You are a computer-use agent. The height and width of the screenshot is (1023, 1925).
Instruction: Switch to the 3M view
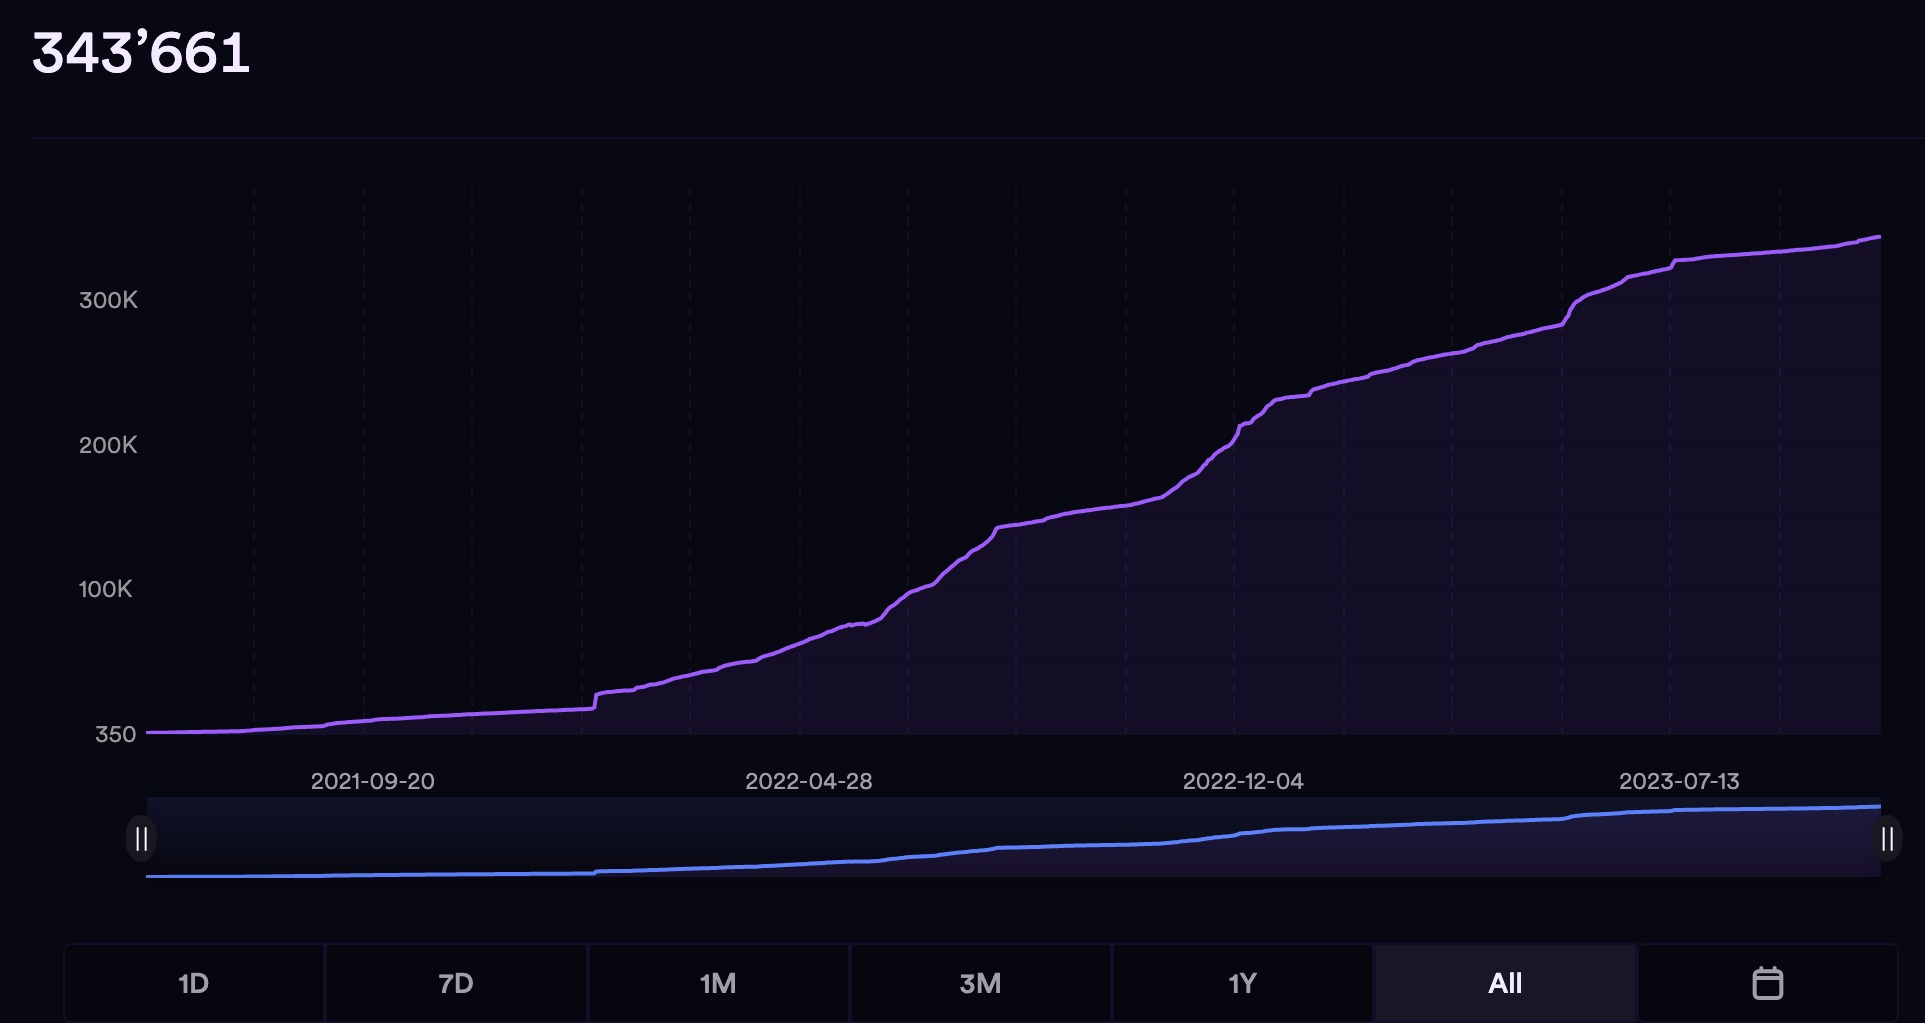980,982
